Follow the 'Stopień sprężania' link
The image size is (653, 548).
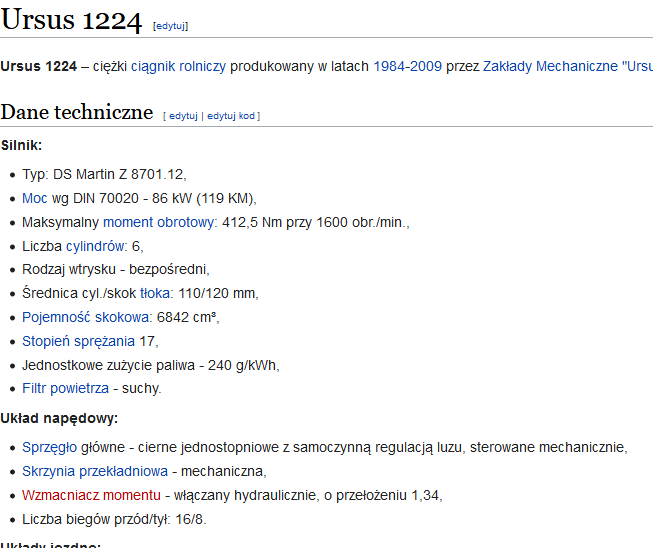pos(78,341)
